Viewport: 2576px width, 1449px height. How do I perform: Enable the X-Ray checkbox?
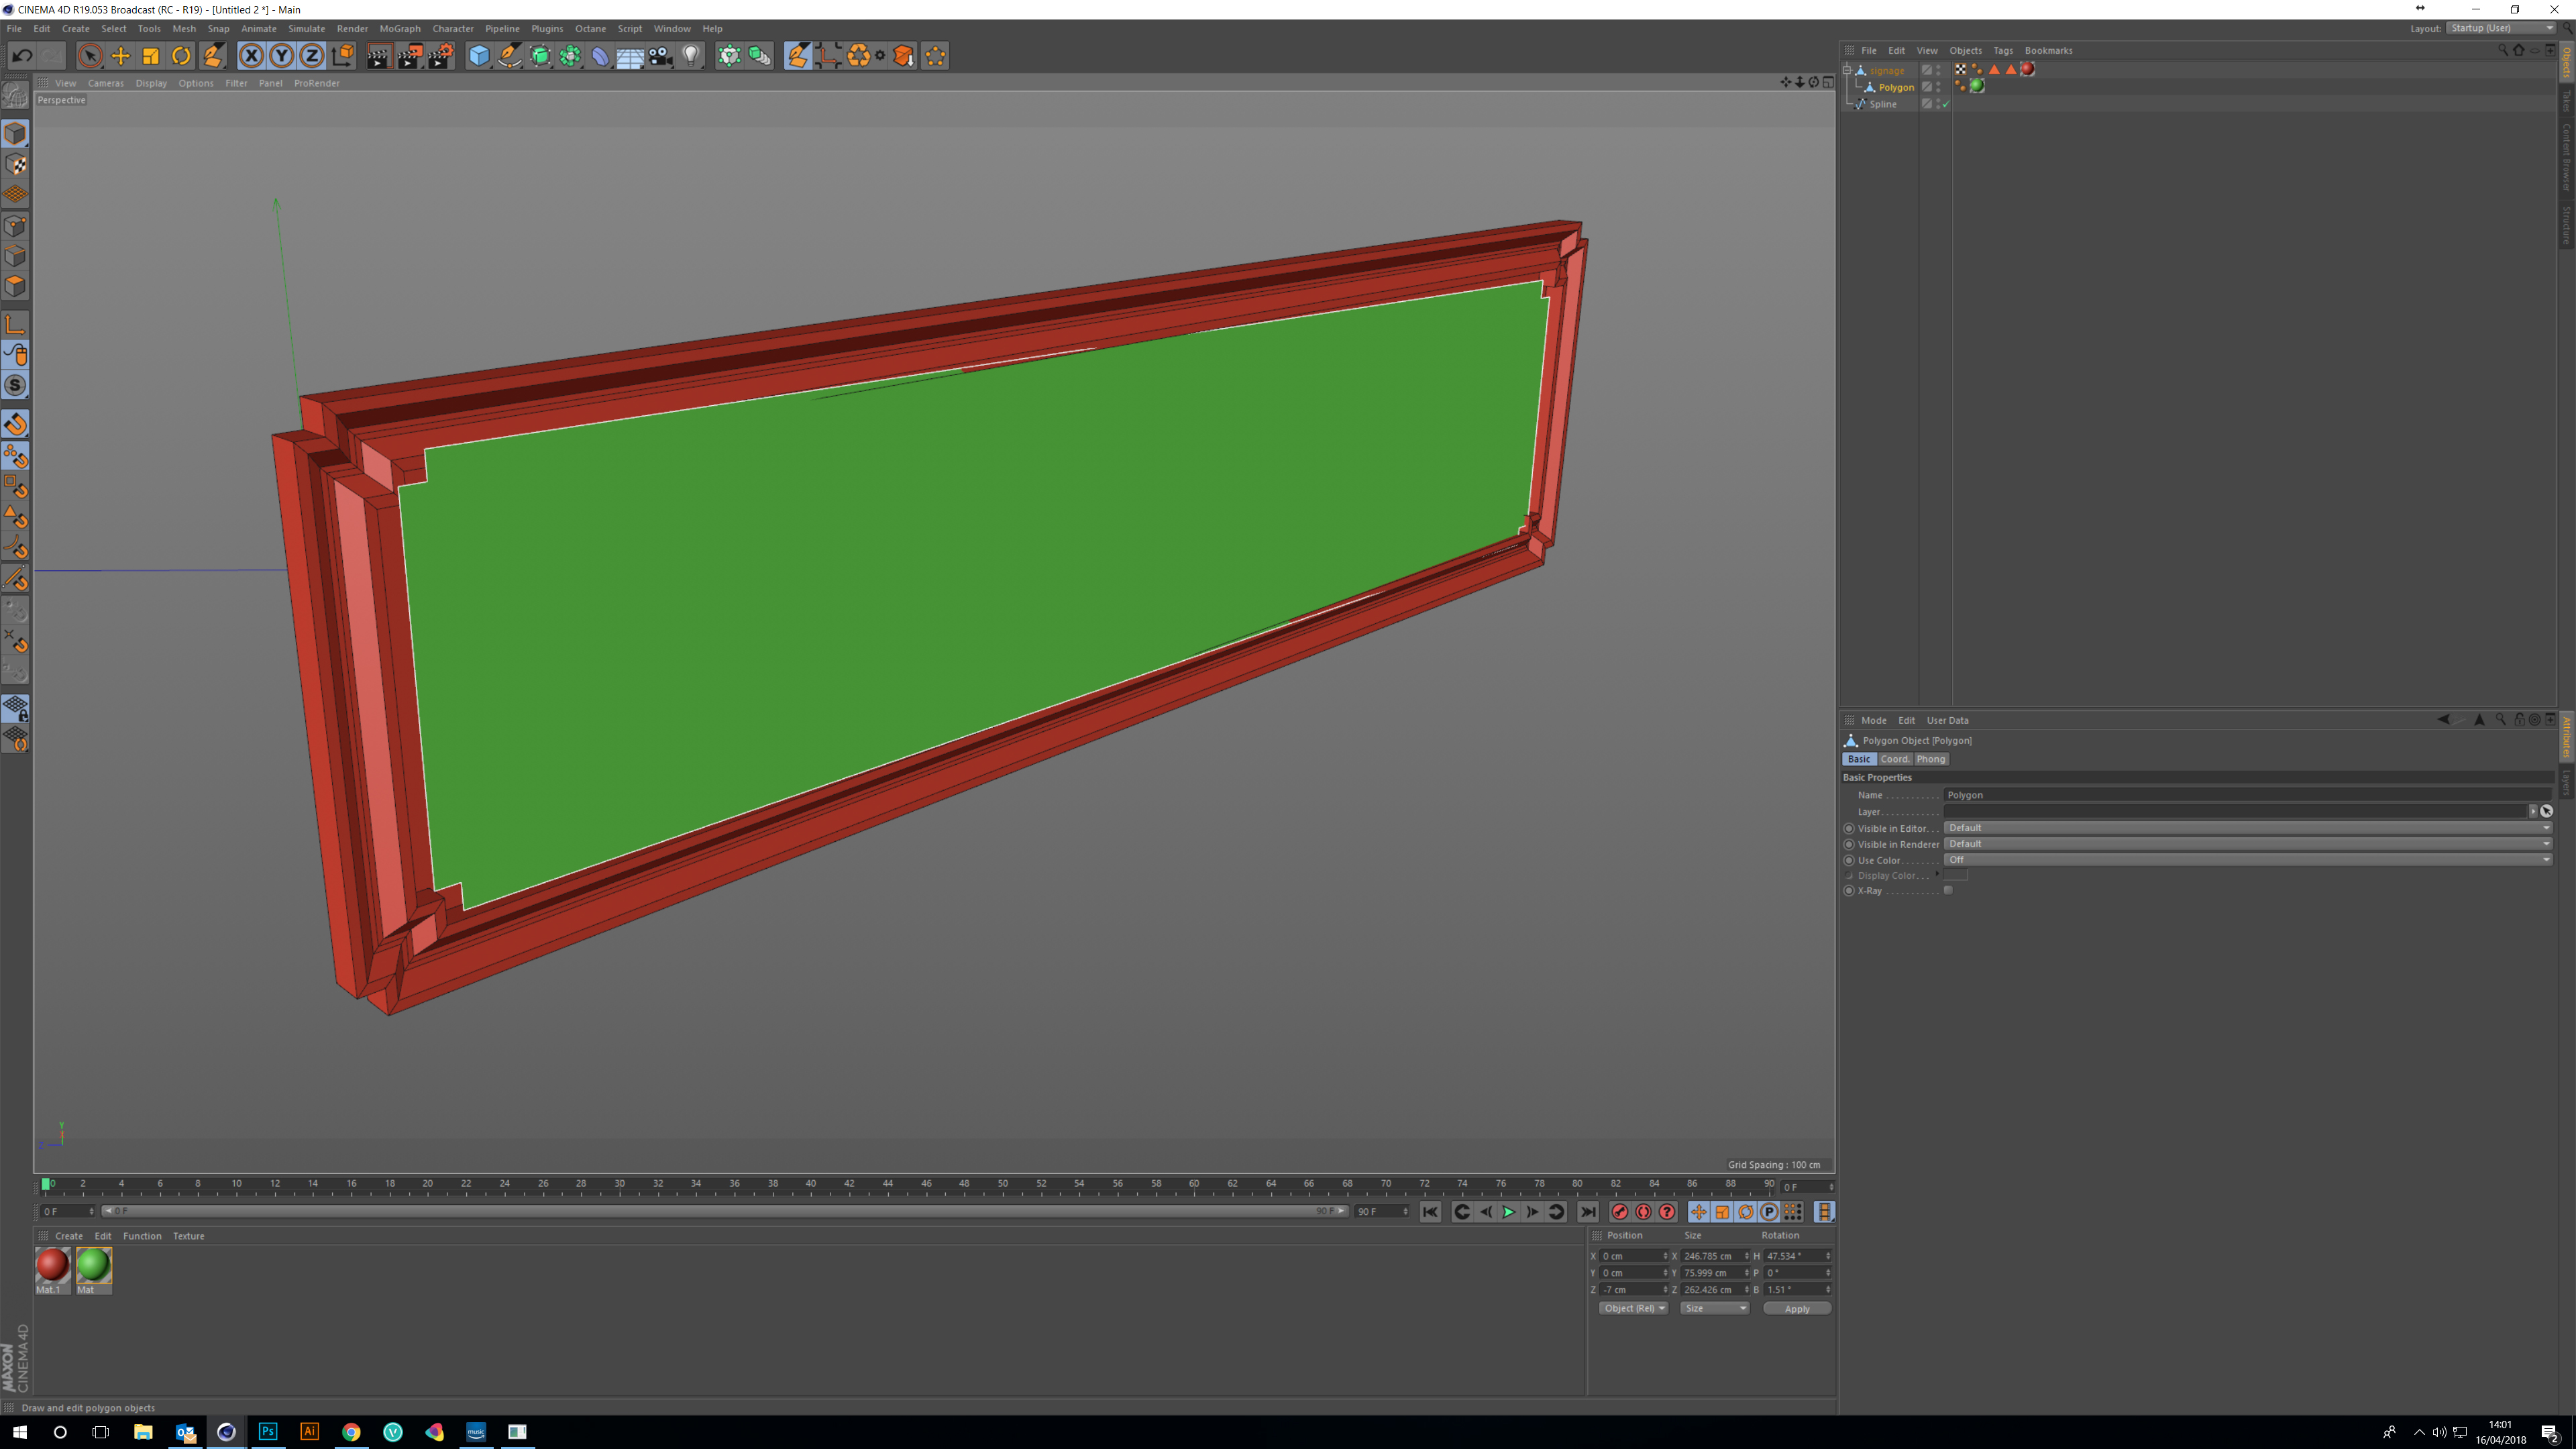click(x=1947, y=890)
